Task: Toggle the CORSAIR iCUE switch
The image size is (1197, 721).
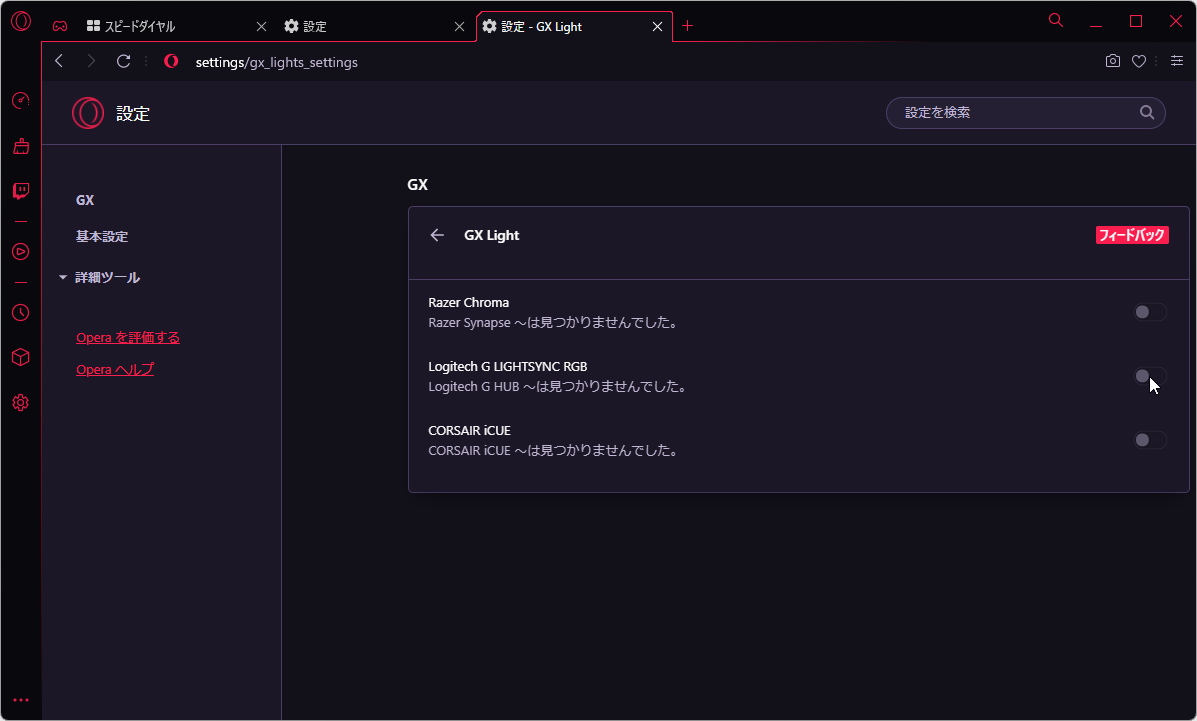Action: pyautogui.click(x=1150, y=440)
